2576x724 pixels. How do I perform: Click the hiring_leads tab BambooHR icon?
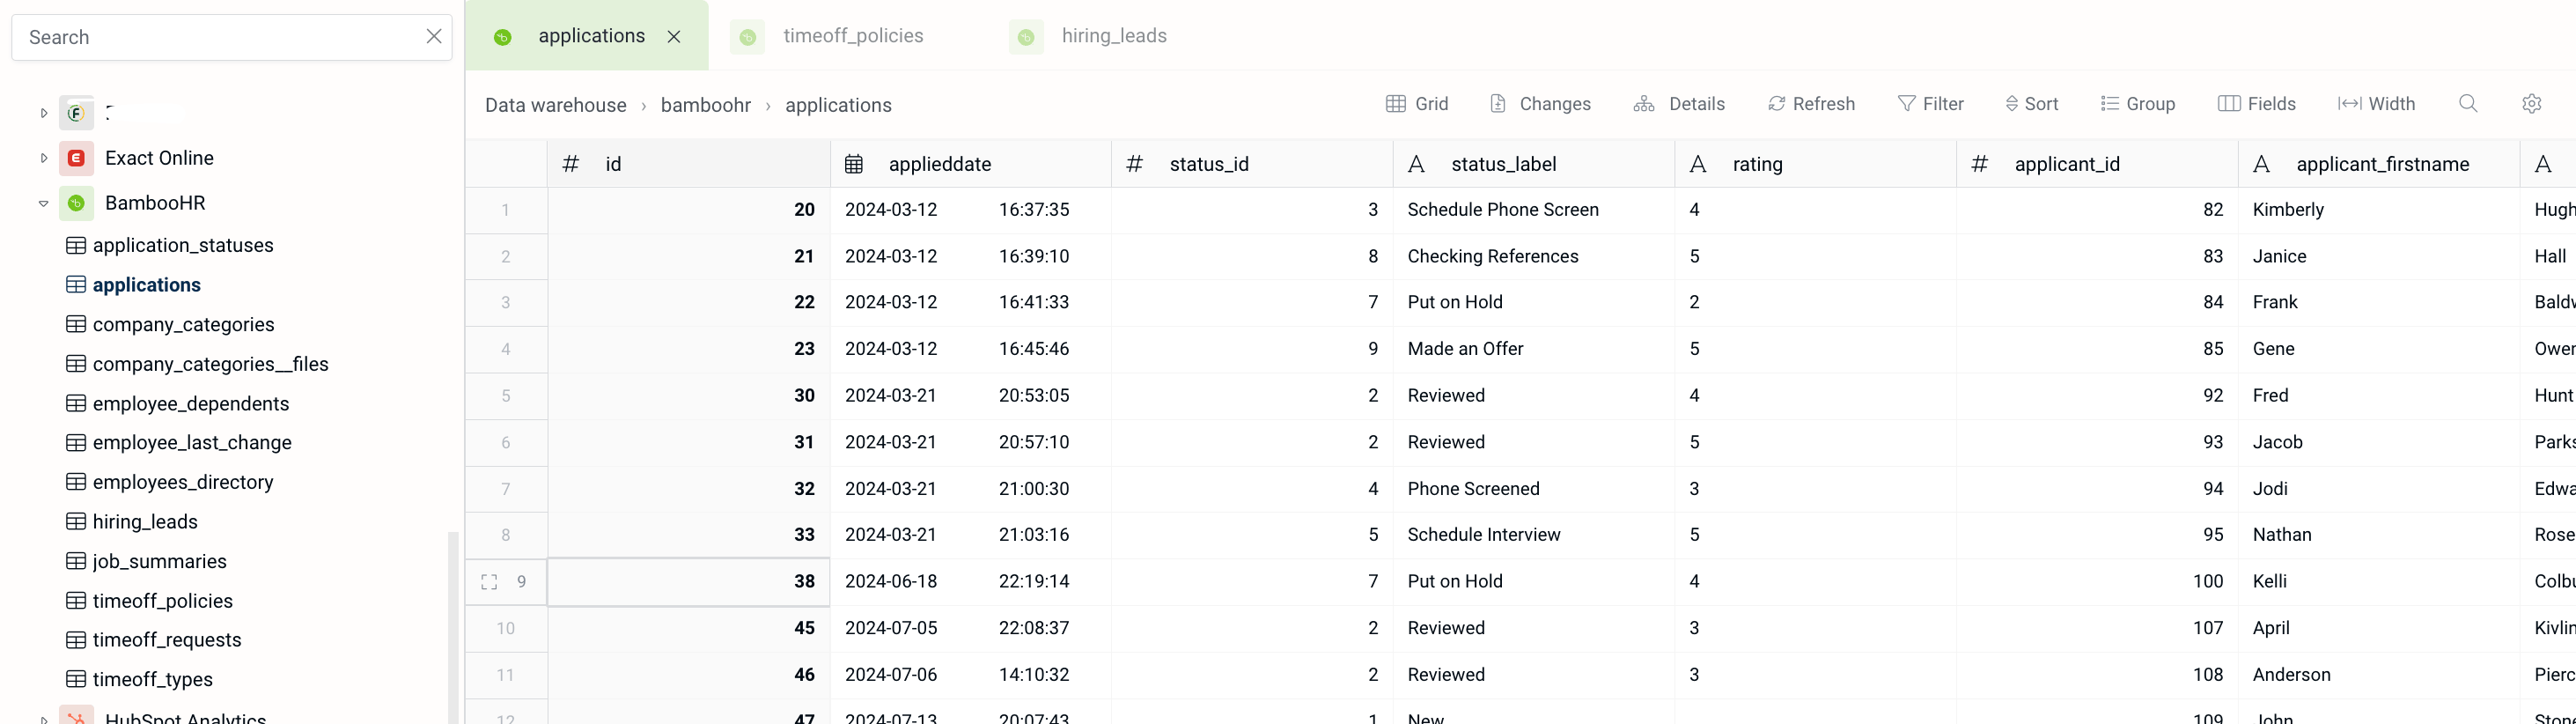(x=1026, y=37)
